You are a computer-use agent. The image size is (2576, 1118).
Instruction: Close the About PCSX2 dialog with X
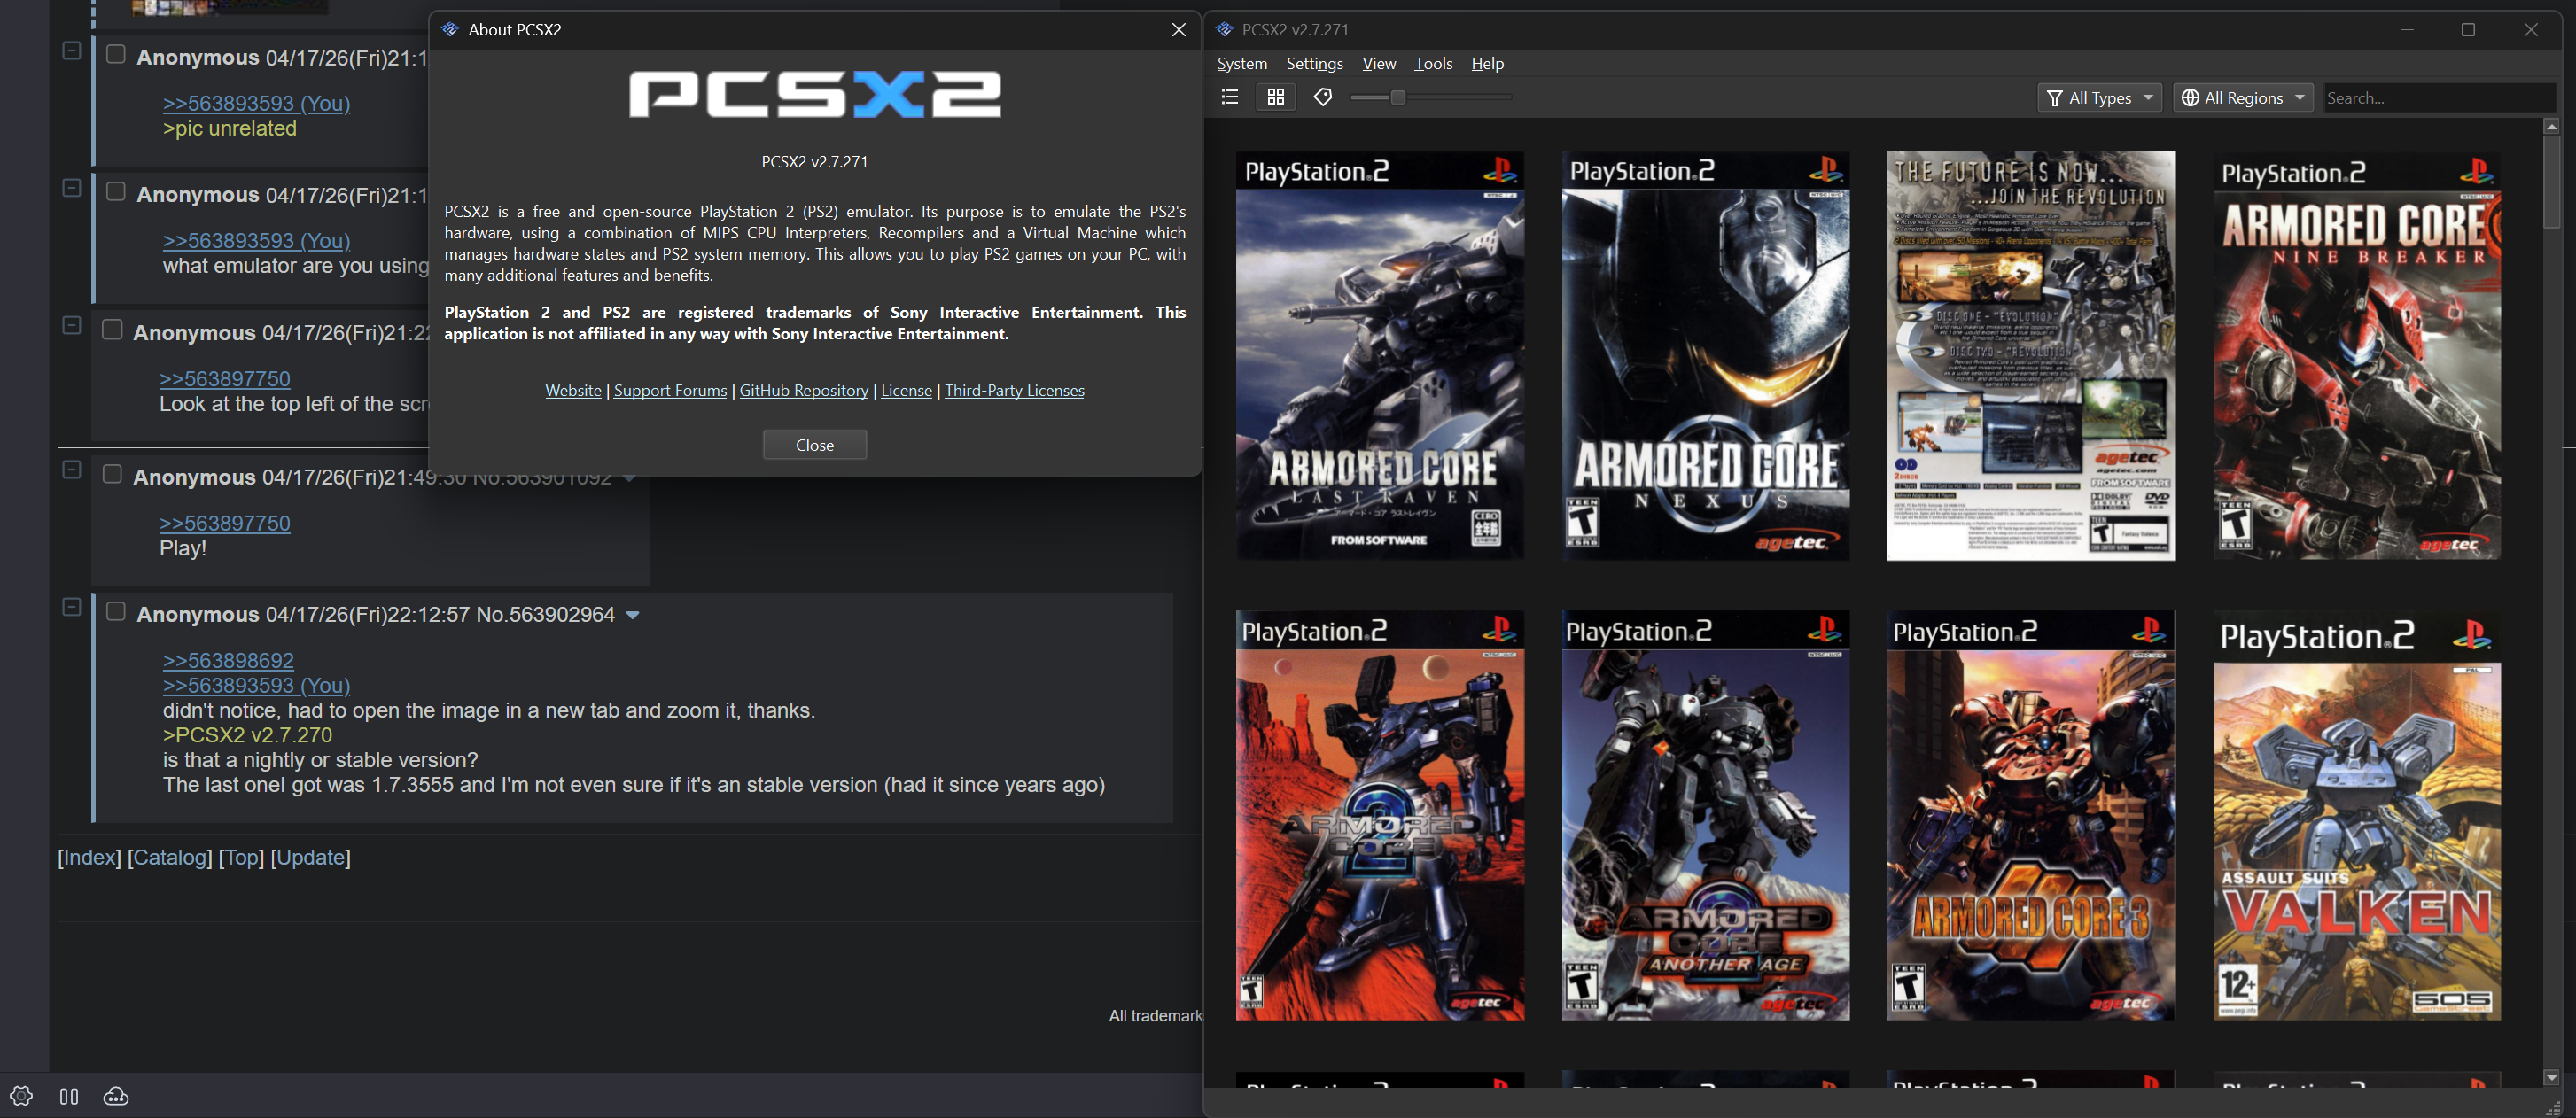(1178, 30)
